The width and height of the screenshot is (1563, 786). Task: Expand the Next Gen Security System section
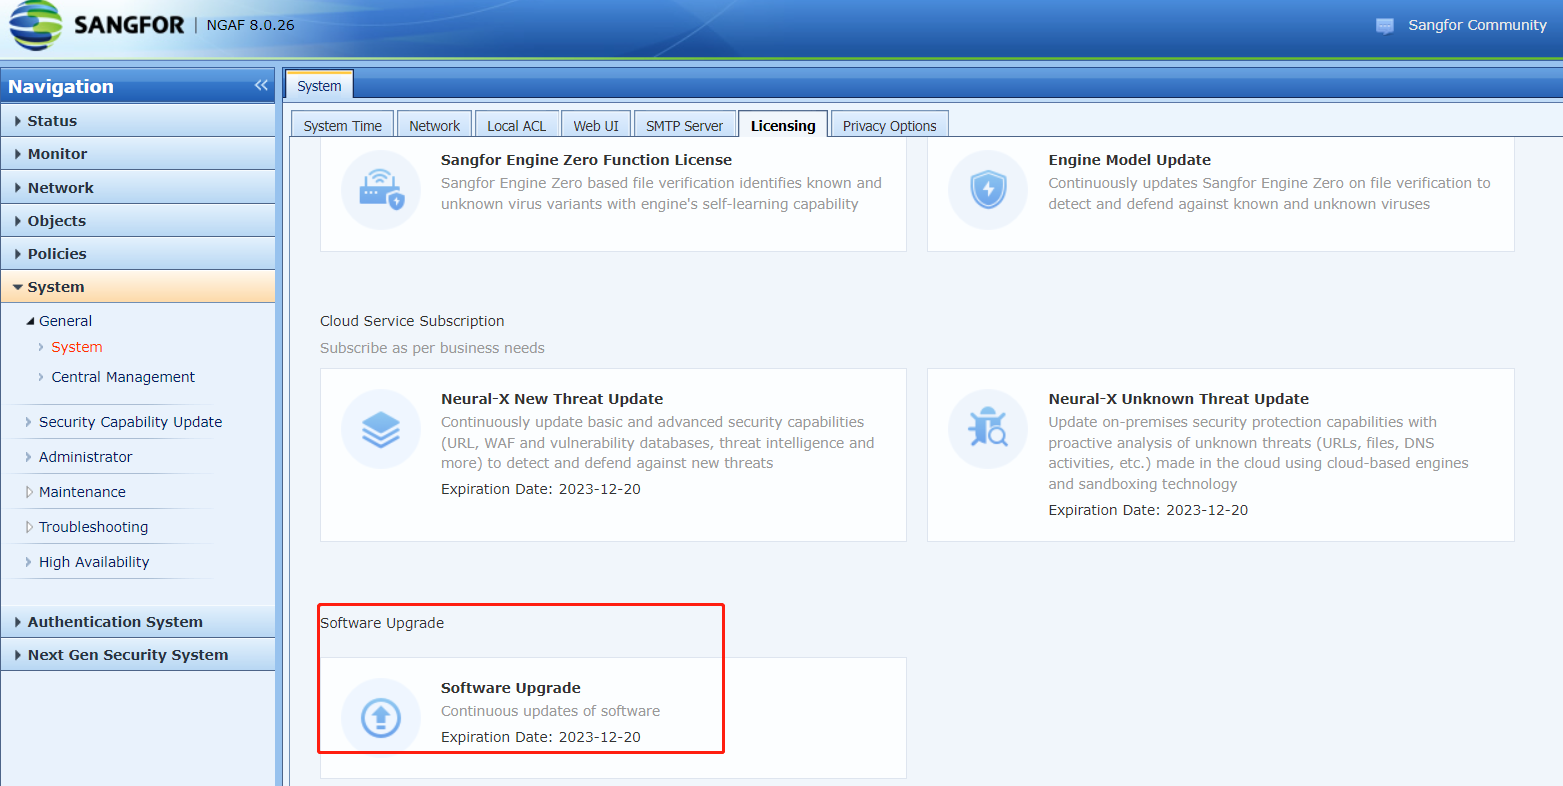pos(127,655)
